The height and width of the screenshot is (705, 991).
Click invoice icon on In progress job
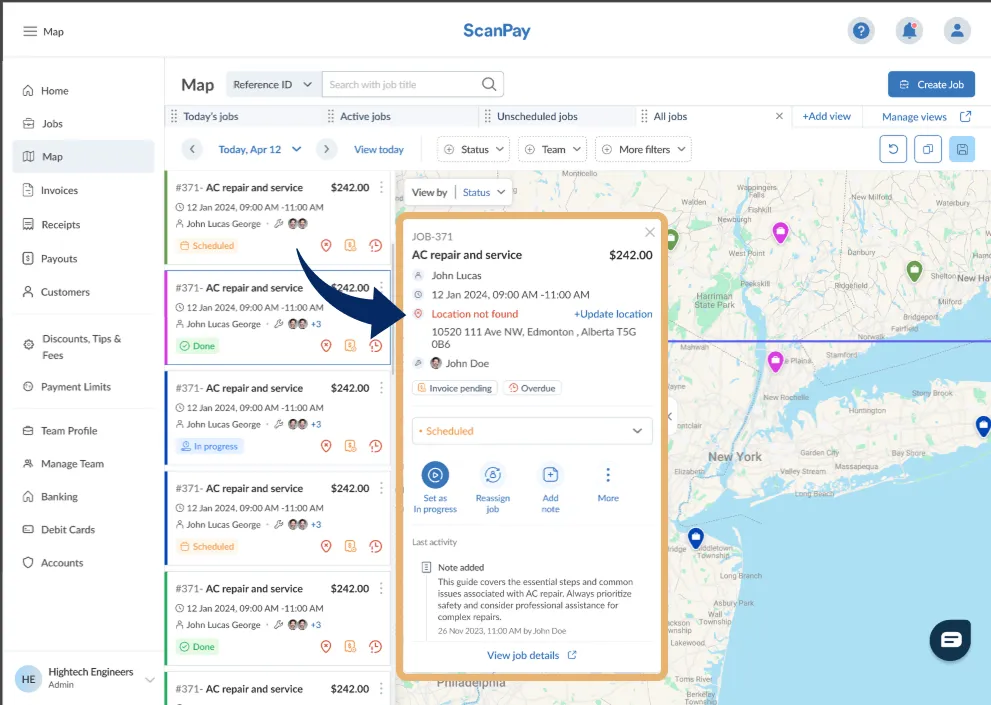350,446
